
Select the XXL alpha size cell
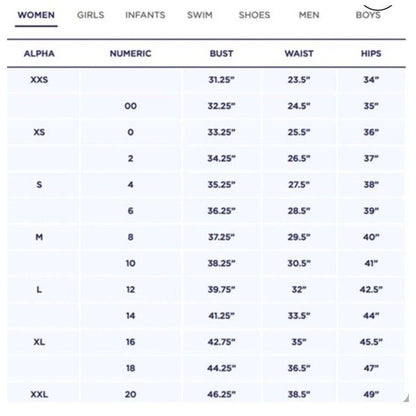coord(39,394)
